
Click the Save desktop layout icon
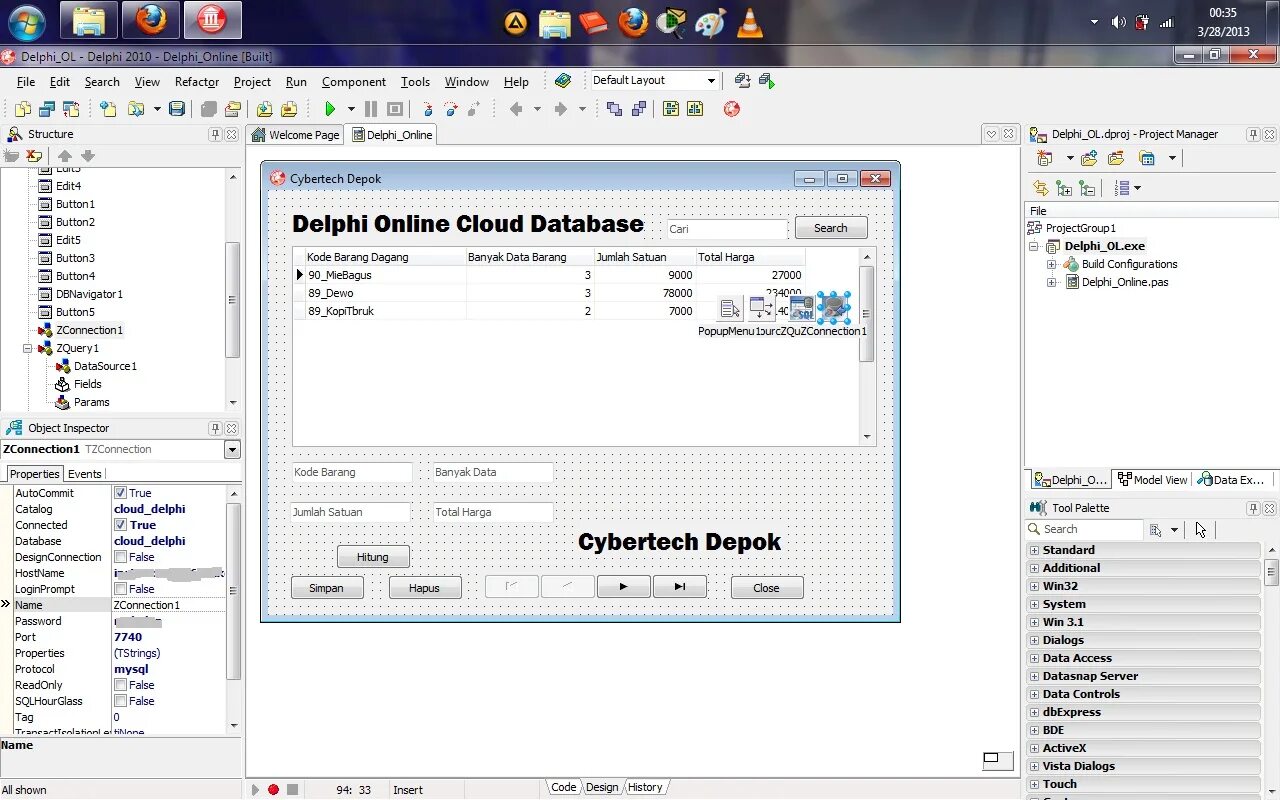click(742, 81)
